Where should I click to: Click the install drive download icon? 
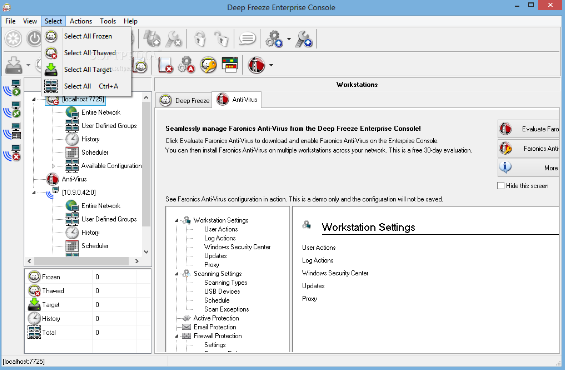(x=14, y=65)
